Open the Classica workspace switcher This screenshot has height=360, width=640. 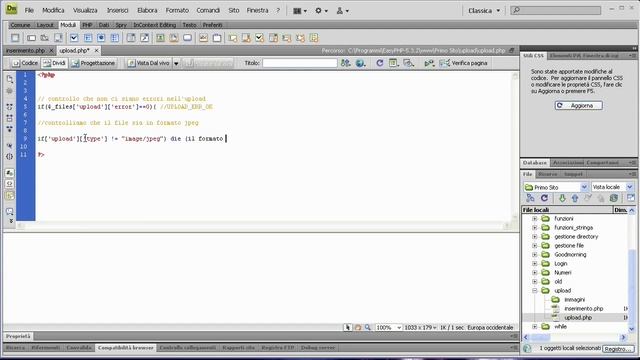484,11
